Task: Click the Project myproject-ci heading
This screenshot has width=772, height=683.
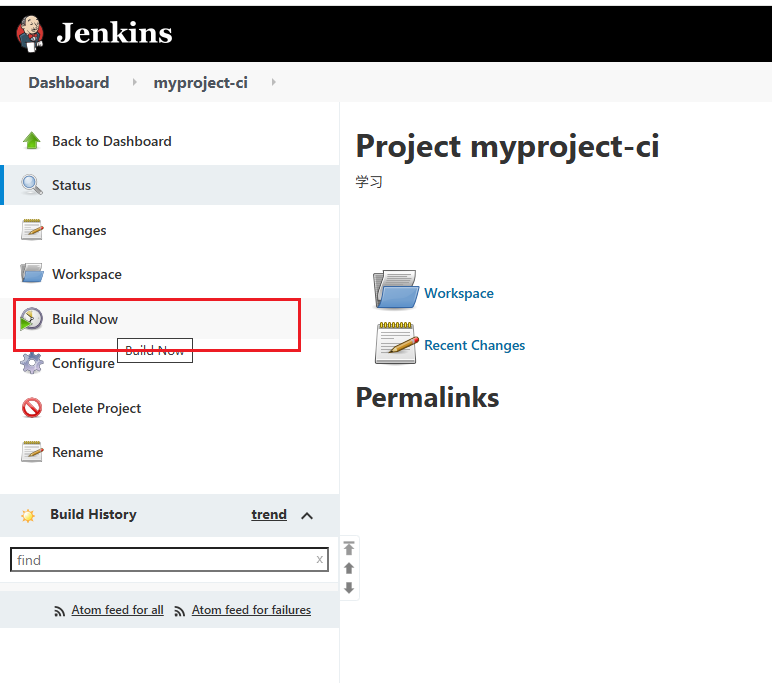Action: (507, 147)
